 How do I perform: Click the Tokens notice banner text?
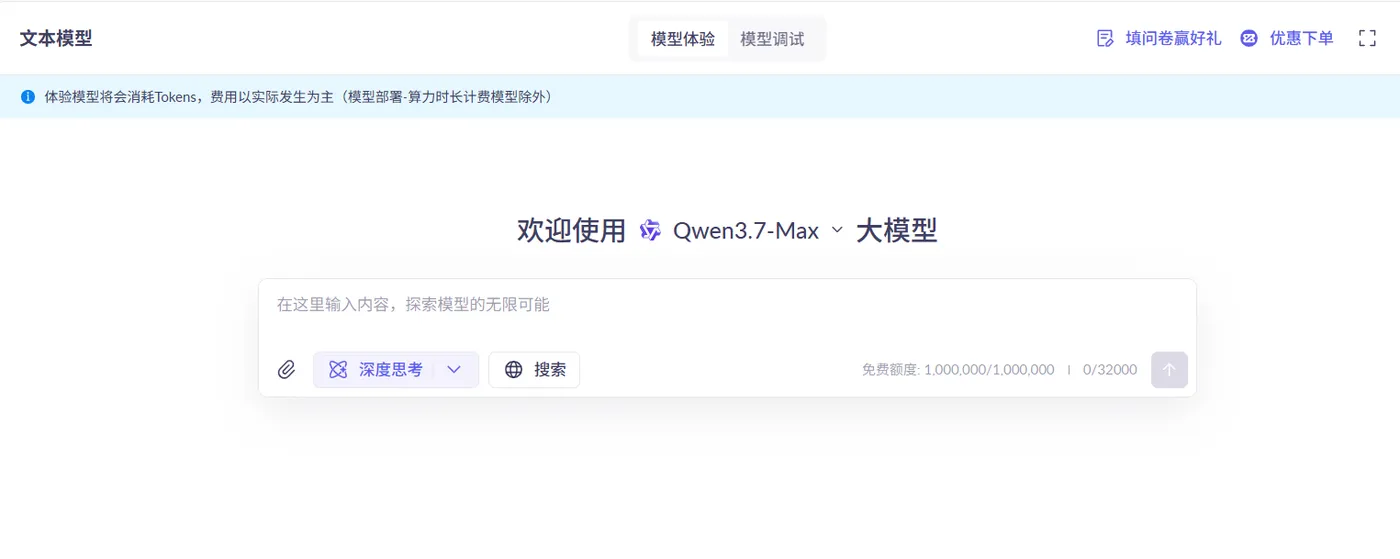(x=299, y=97)
